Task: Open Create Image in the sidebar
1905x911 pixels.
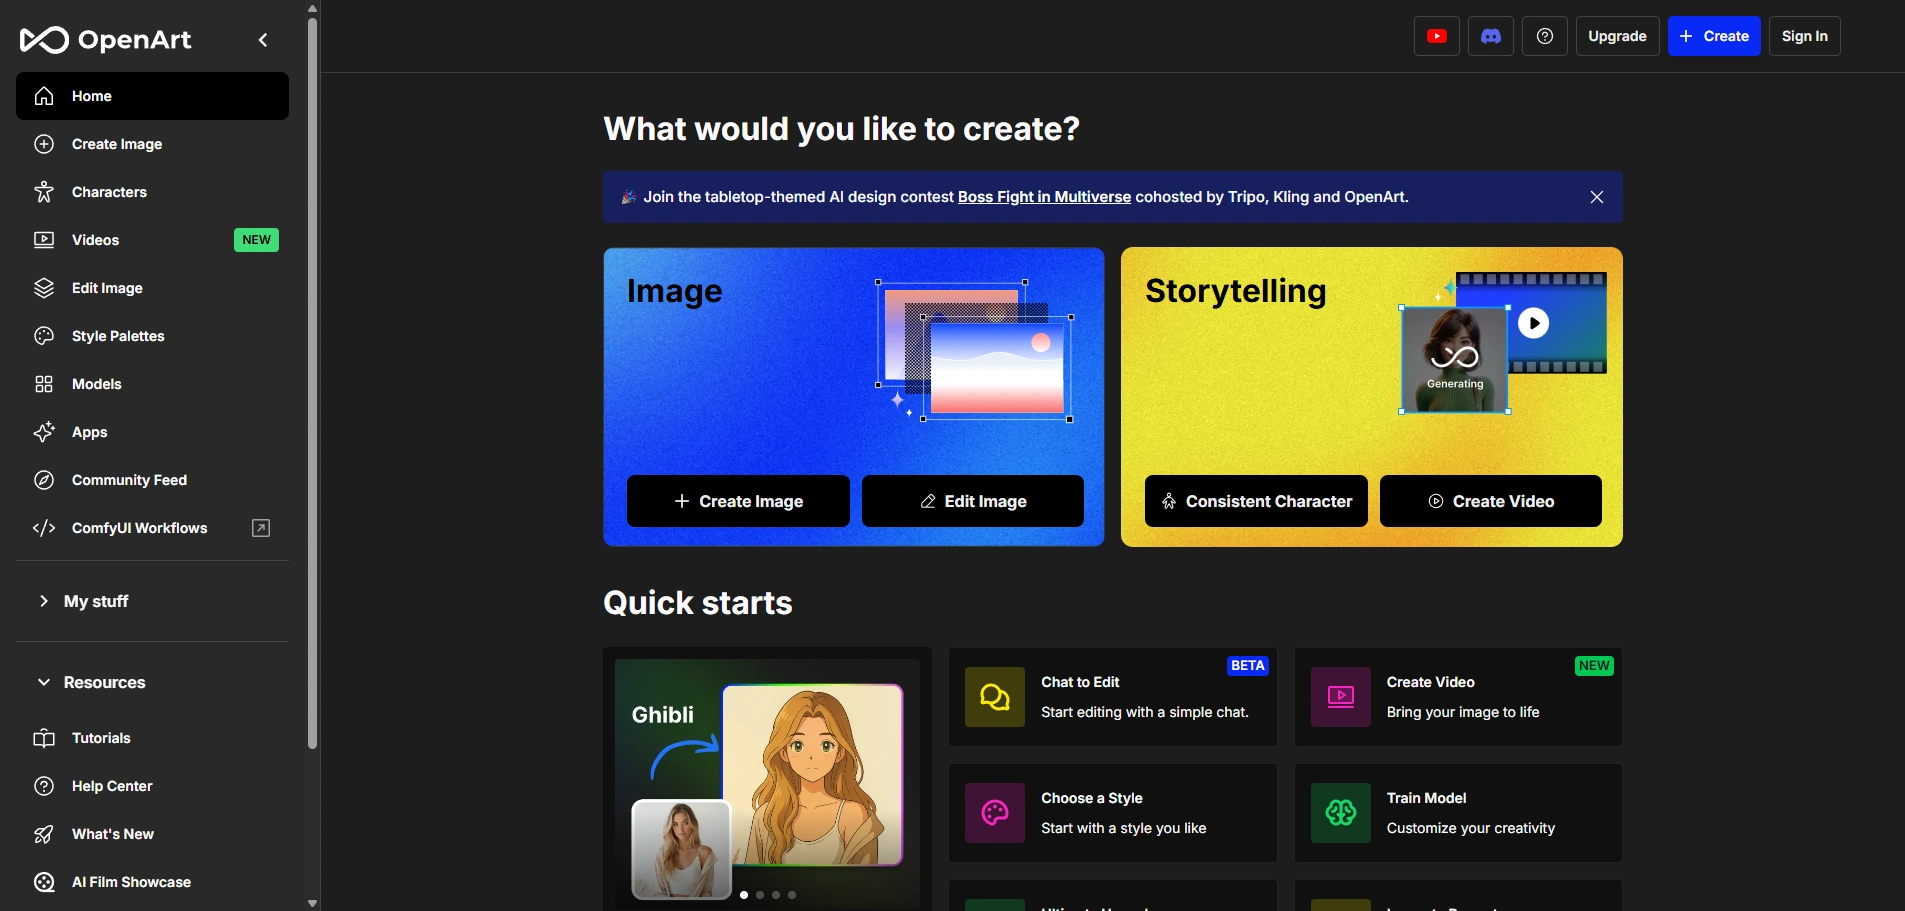Action: coord(152,144)
